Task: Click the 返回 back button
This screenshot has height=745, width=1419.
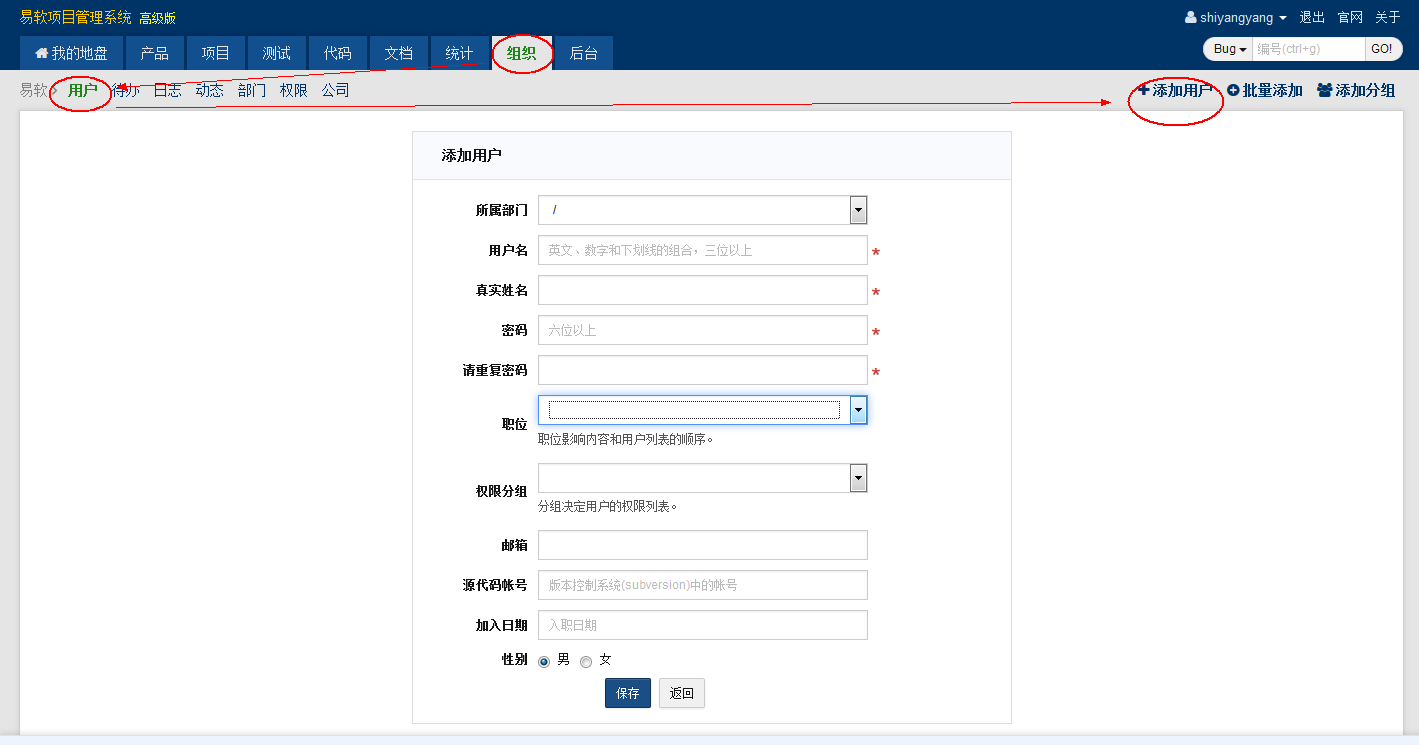Action: click(681, 693)
